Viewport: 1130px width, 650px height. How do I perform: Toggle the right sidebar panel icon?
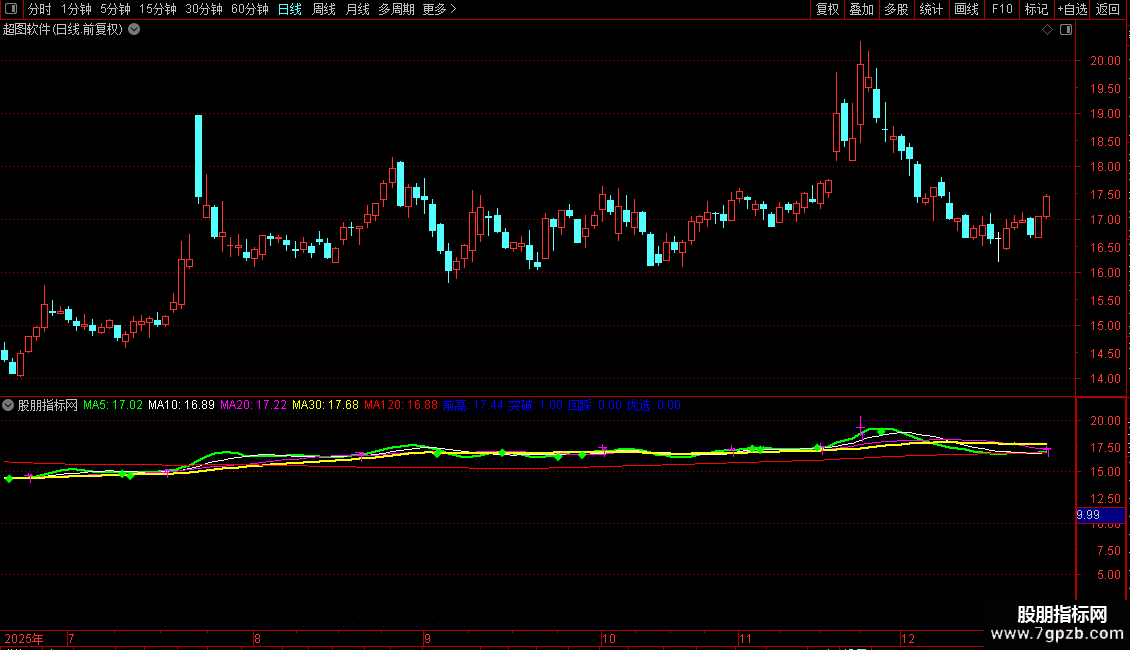(x=1066, y=30)
